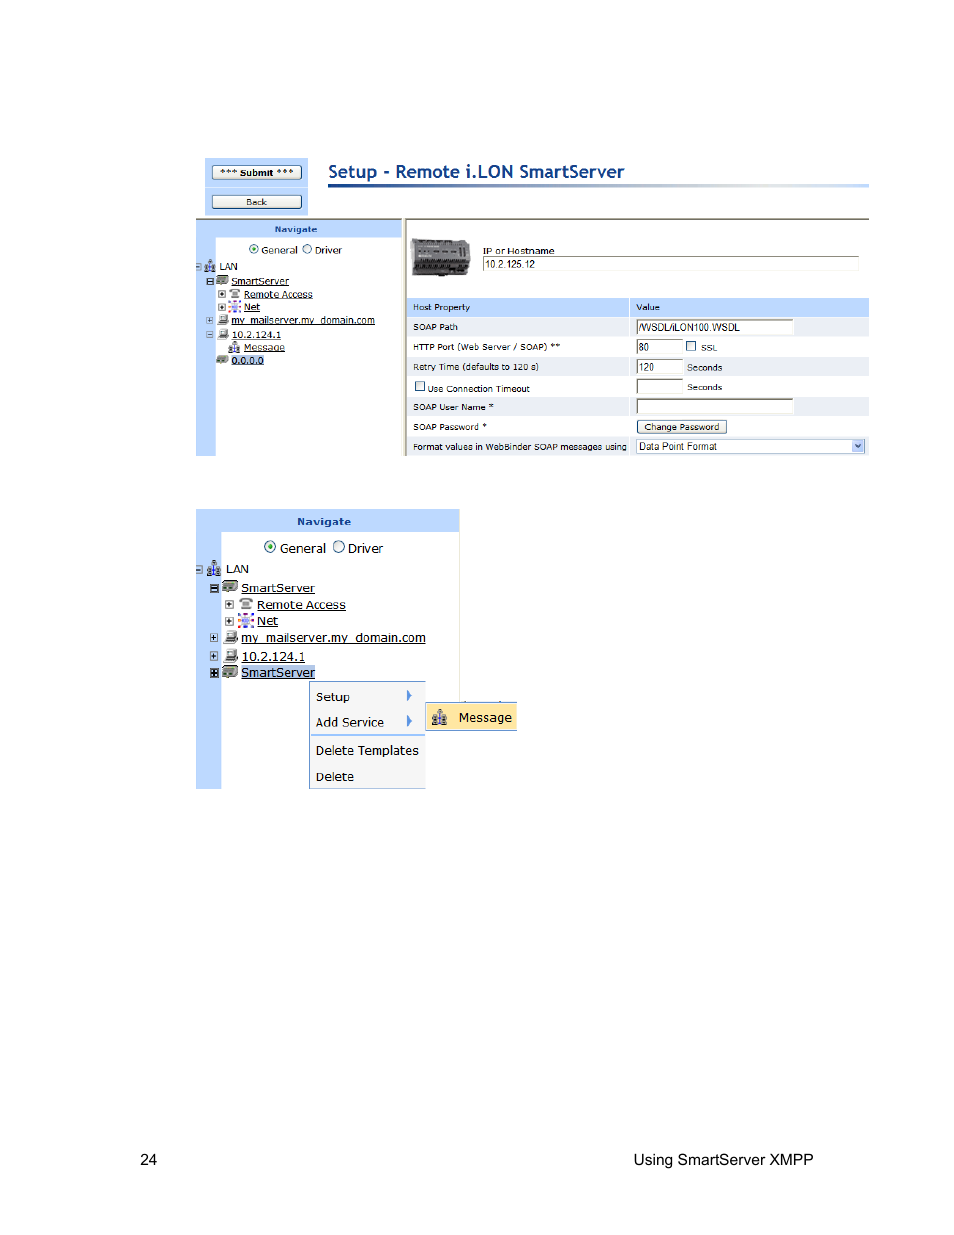Screen dimensions: 954x1235
Task: Expand the highlighted SmartServer node
Action: point(214,673)
